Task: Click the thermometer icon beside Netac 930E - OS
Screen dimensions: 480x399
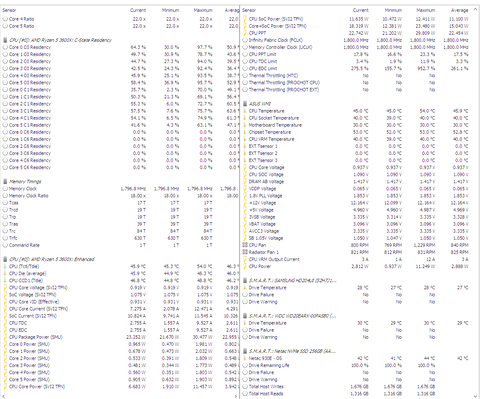Action: tap(245, 358)
